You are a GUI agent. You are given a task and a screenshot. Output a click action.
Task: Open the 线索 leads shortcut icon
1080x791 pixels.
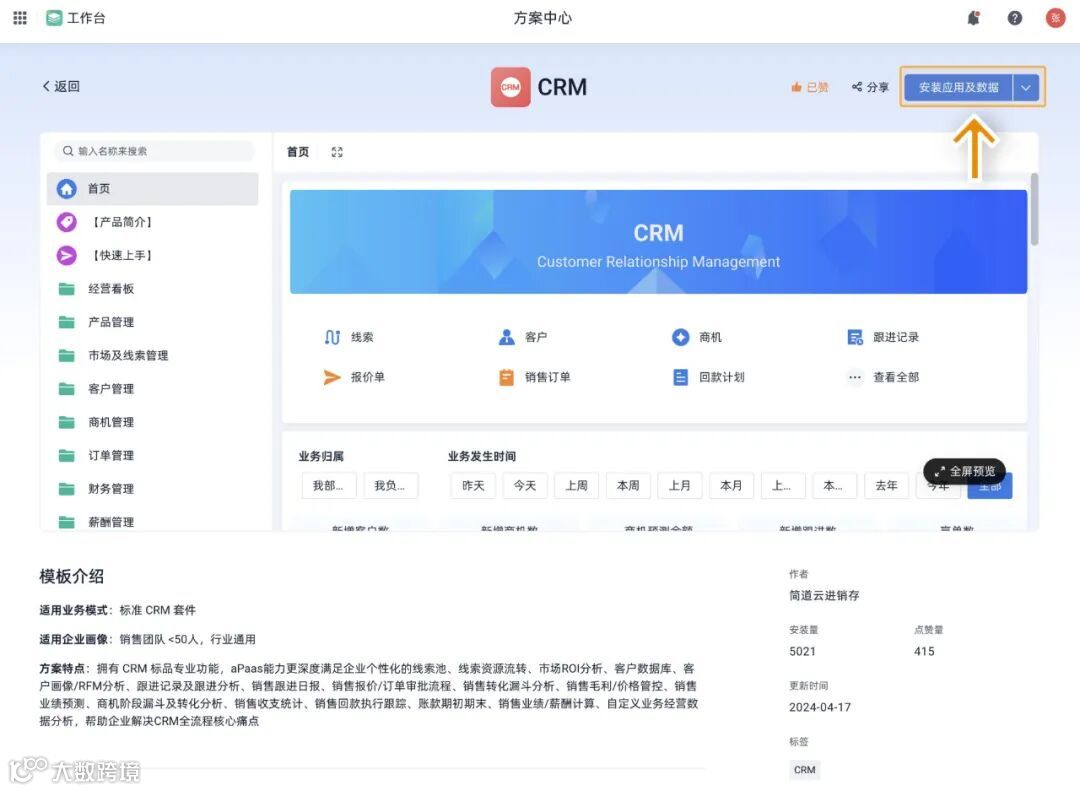332,337
